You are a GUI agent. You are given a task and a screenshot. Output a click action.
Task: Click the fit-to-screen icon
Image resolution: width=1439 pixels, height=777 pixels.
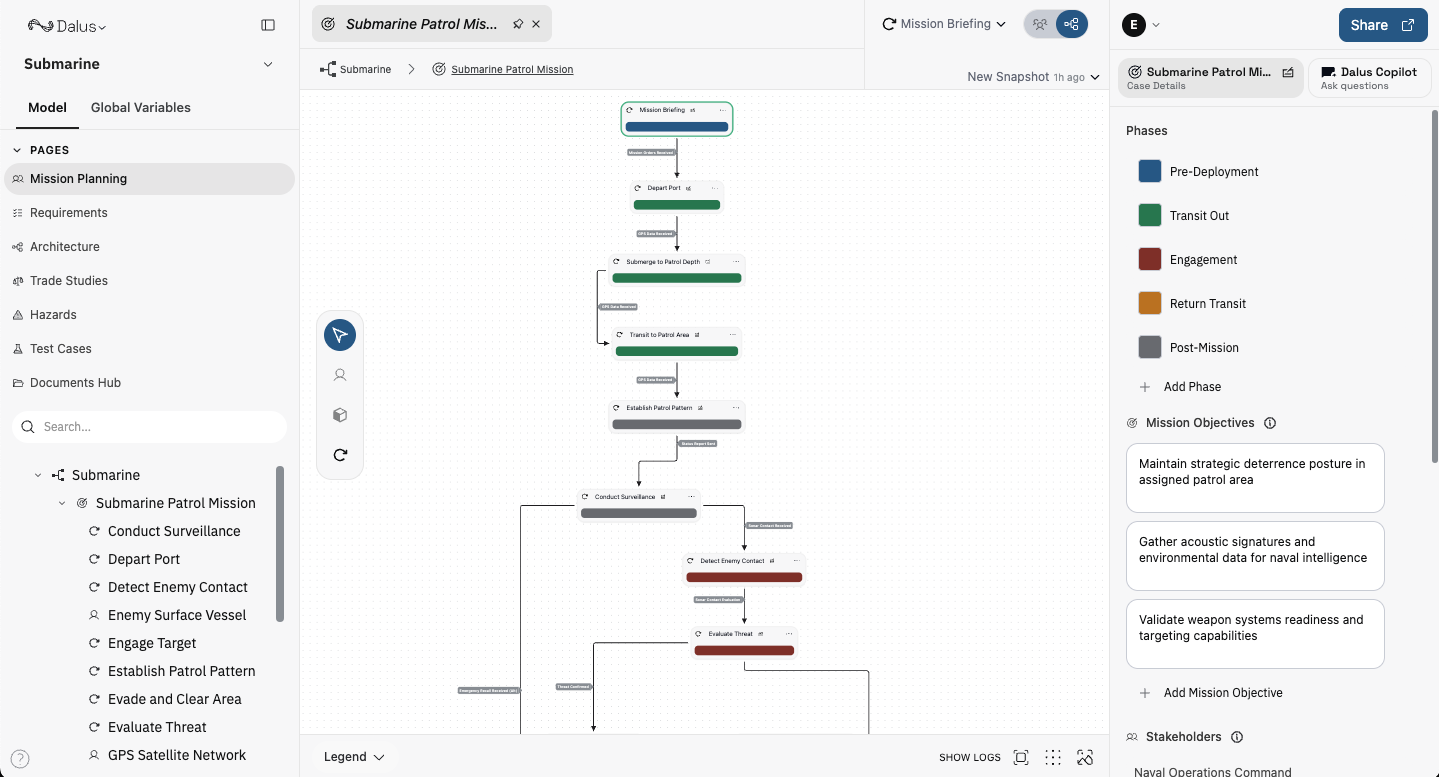tap(1021, 757)
